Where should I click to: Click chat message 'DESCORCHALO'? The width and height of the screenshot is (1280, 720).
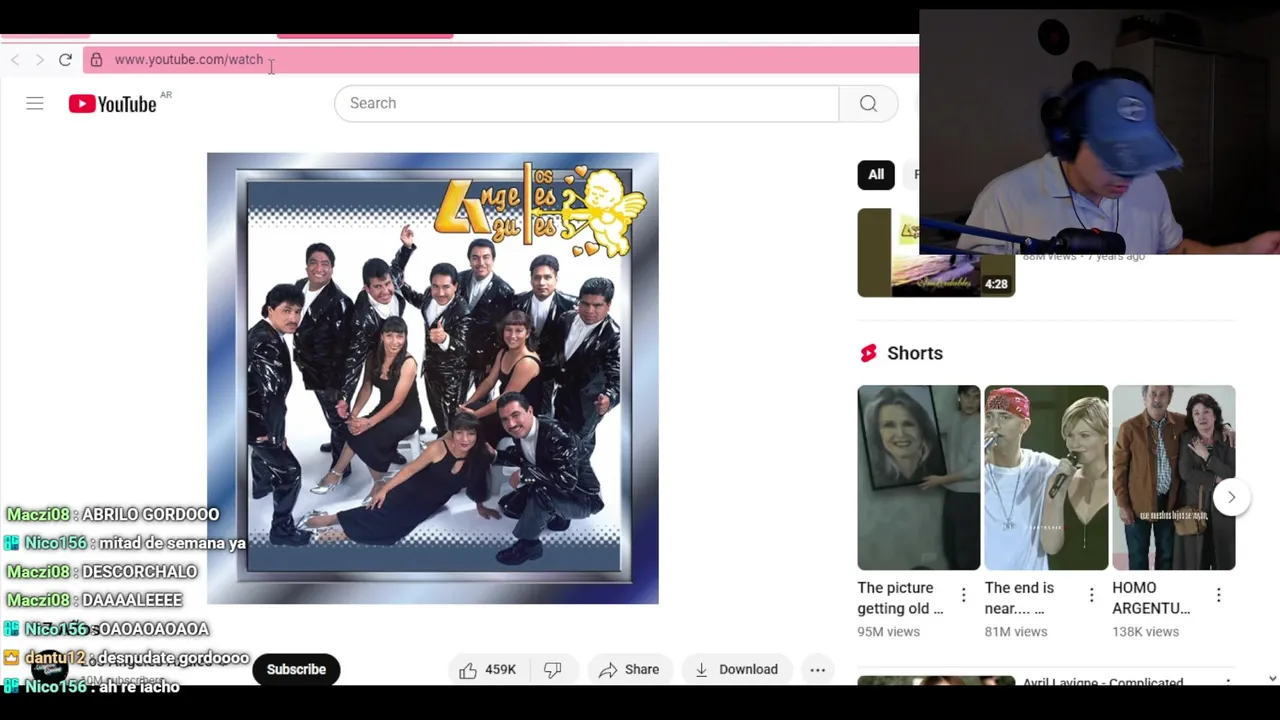[140, 572]
